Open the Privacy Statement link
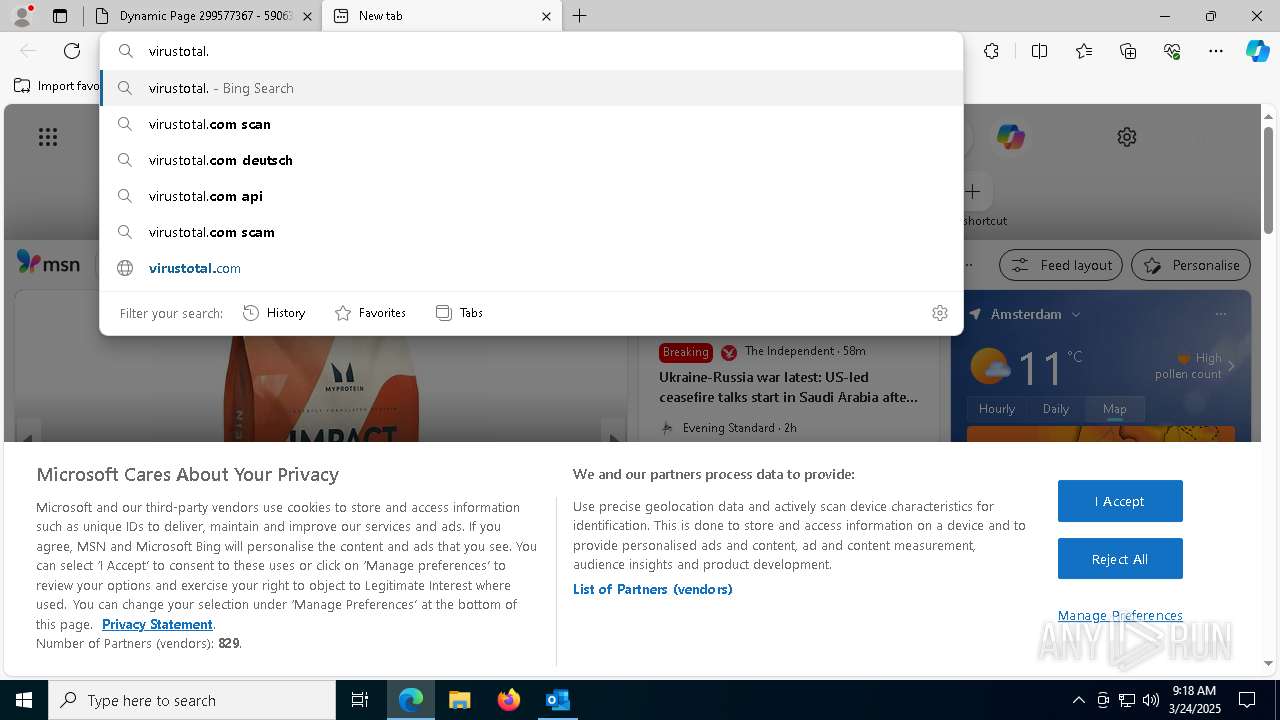 (x=157, y=624)
